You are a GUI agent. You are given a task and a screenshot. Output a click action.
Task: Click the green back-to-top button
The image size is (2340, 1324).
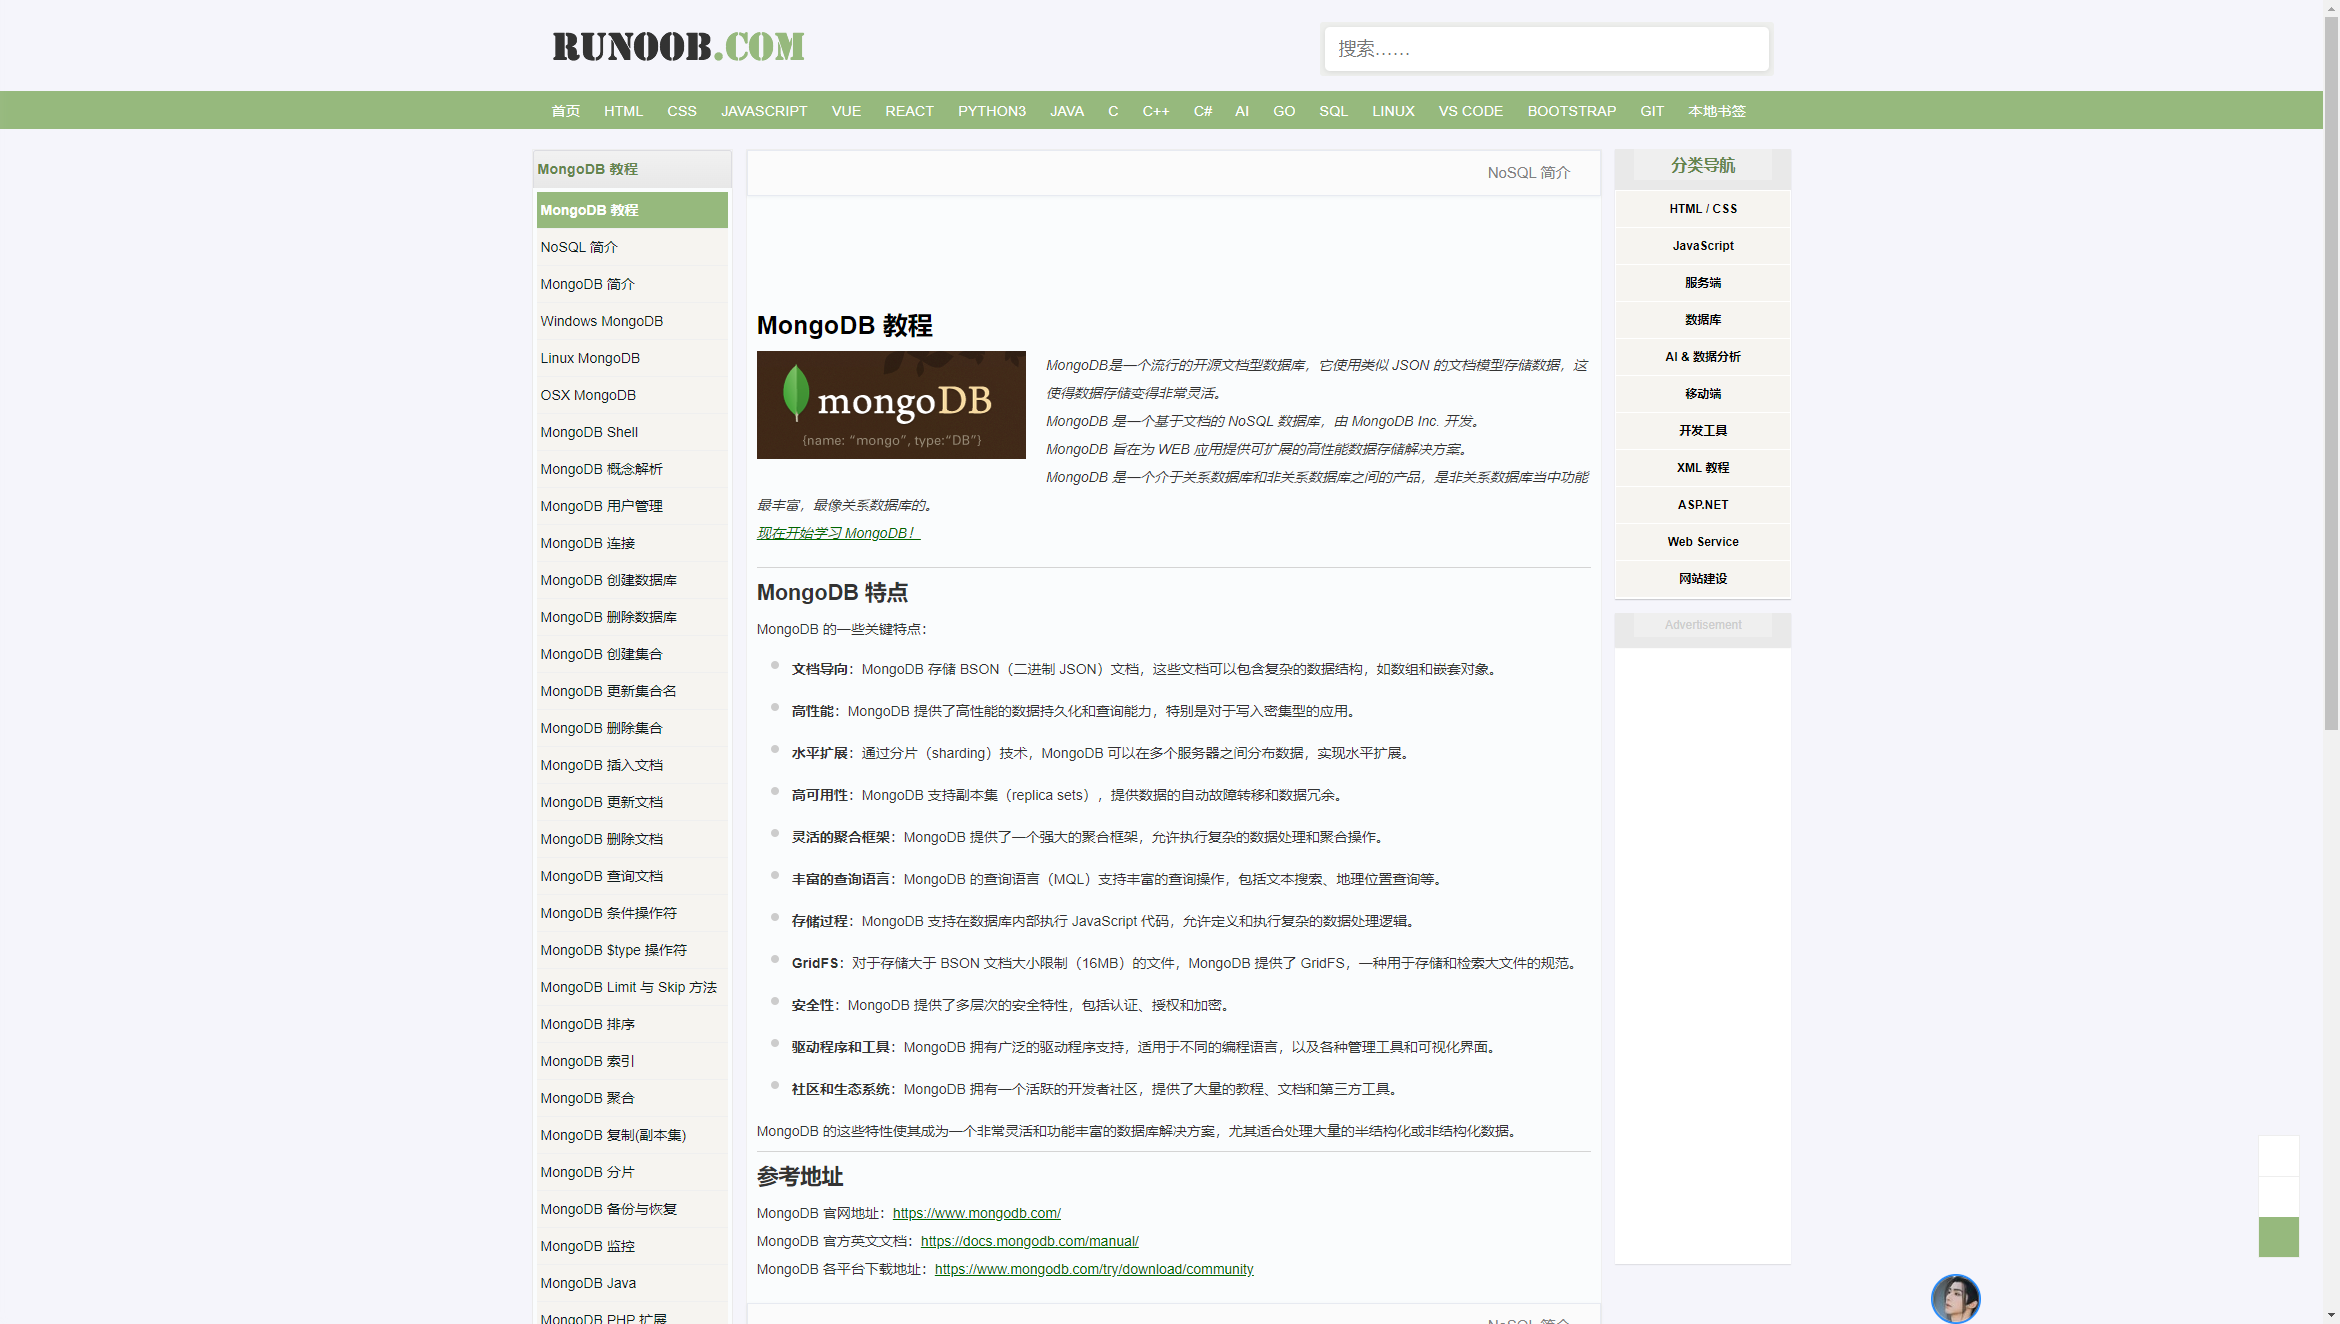tap(2278, 1237)
